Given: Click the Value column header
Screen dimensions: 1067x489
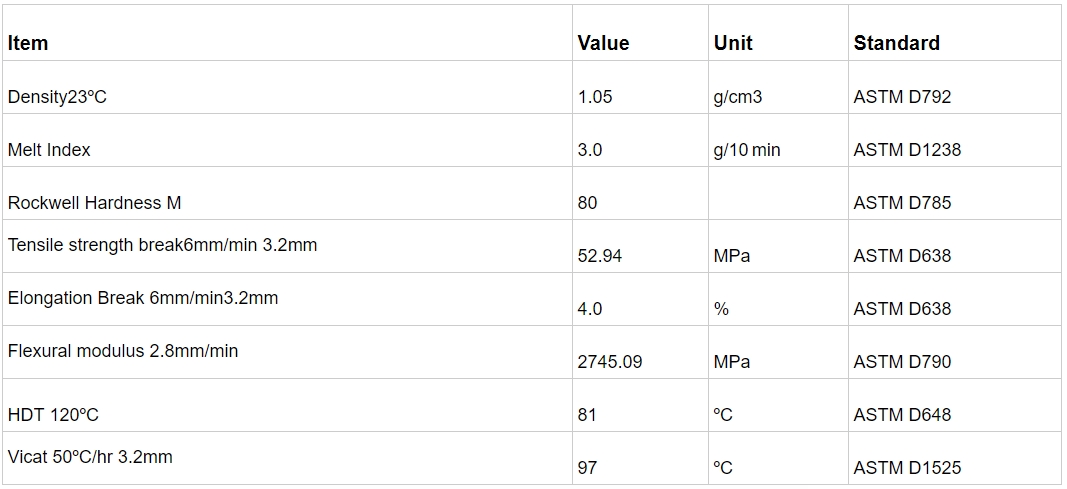Looking at the screenshot, I should click(x=603, y=43).
